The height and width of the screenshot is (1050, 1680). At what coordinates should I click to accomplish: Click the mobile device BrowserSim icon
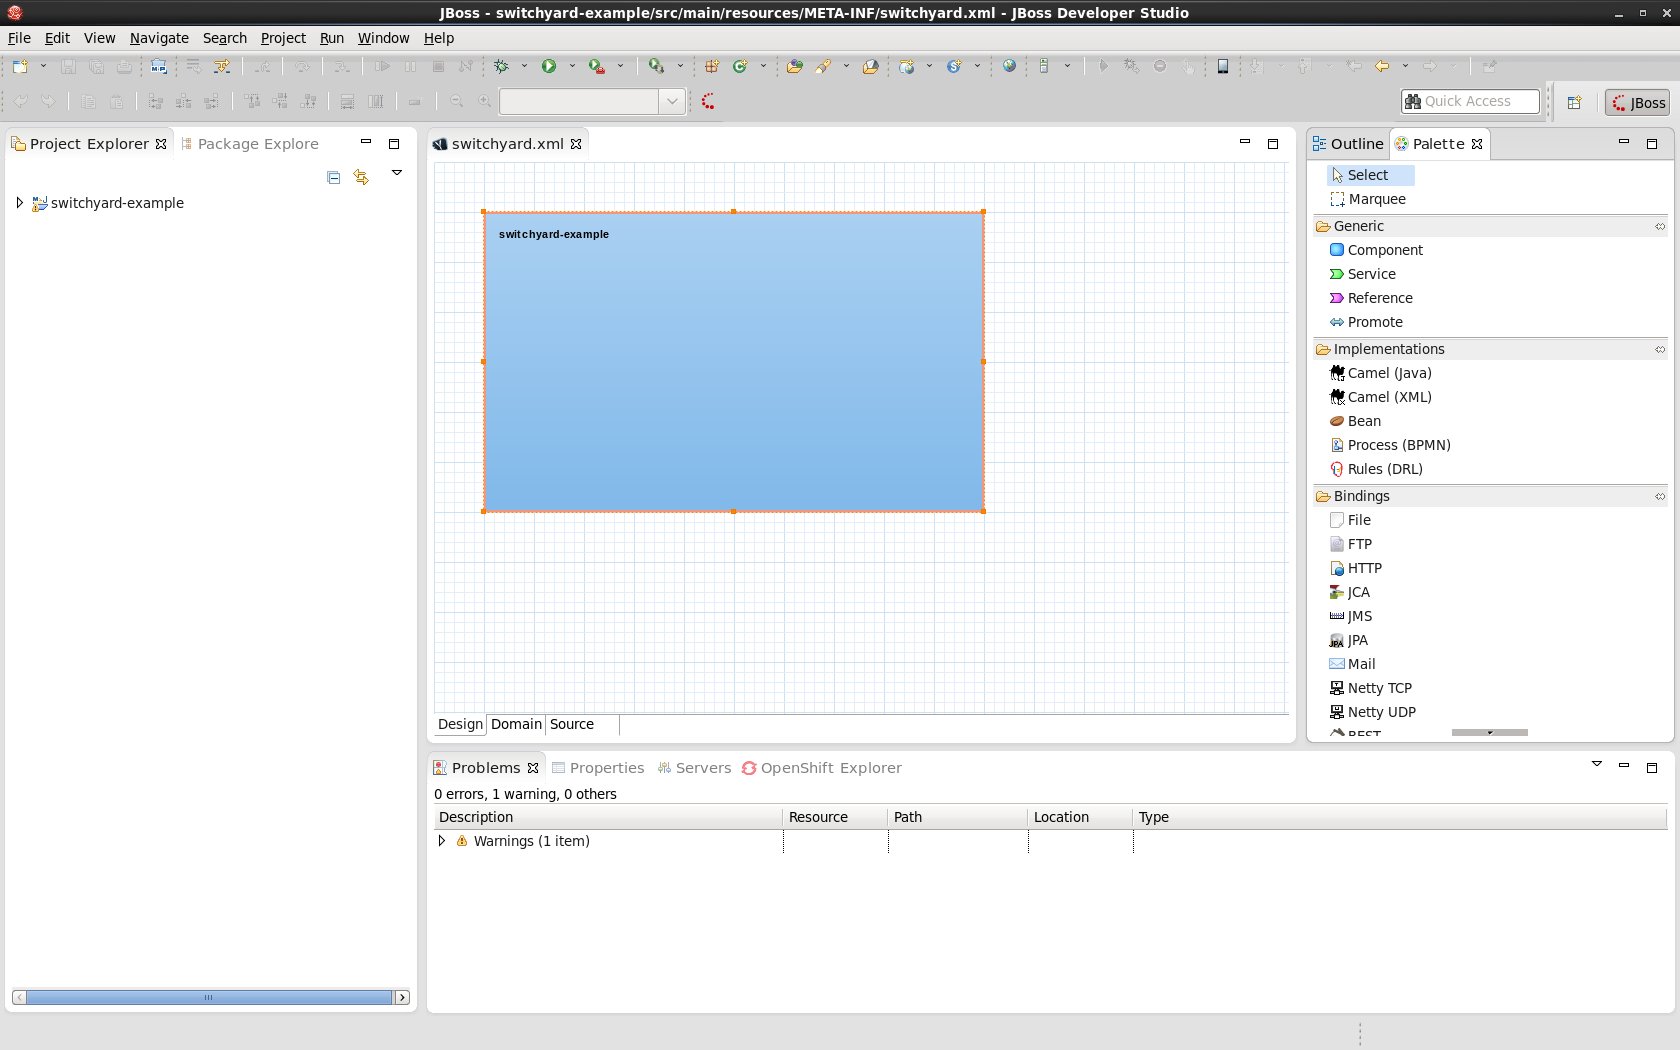[x=1222, y=66]
